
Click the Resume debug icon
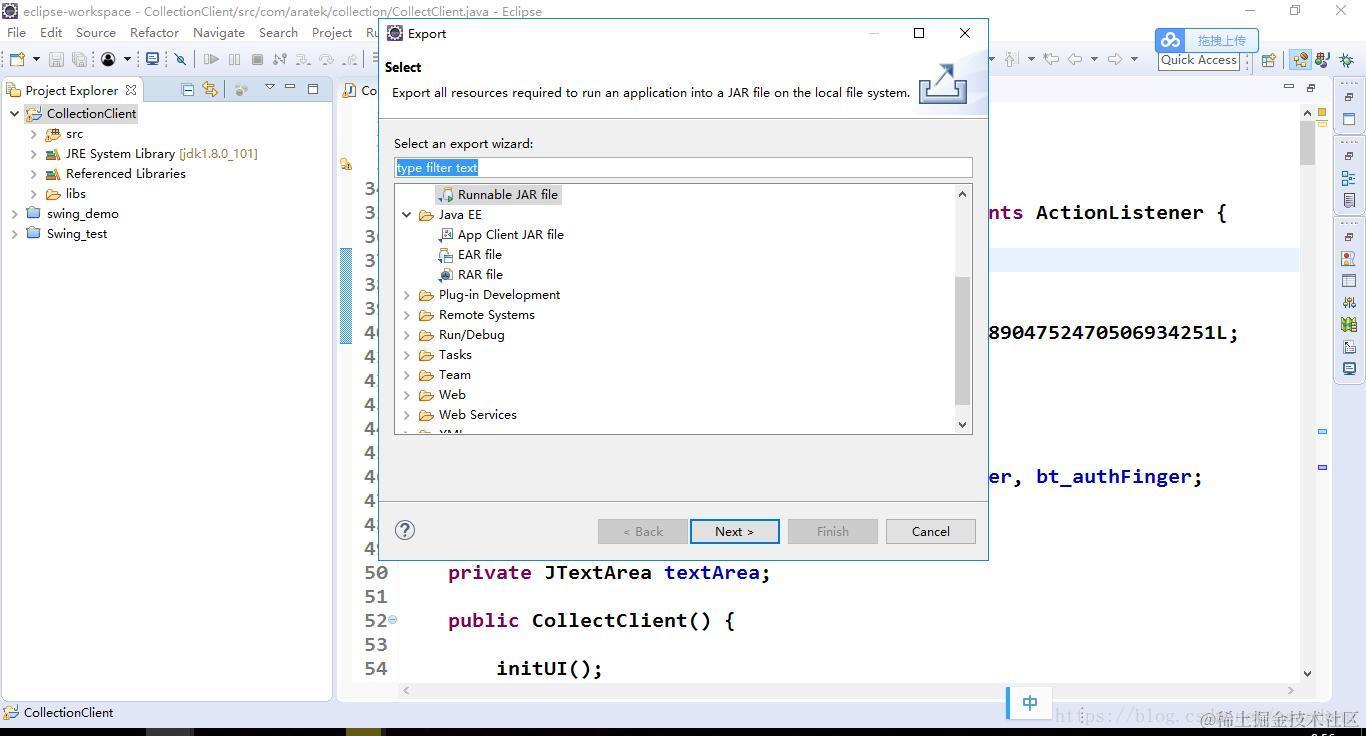click(211, 60)
